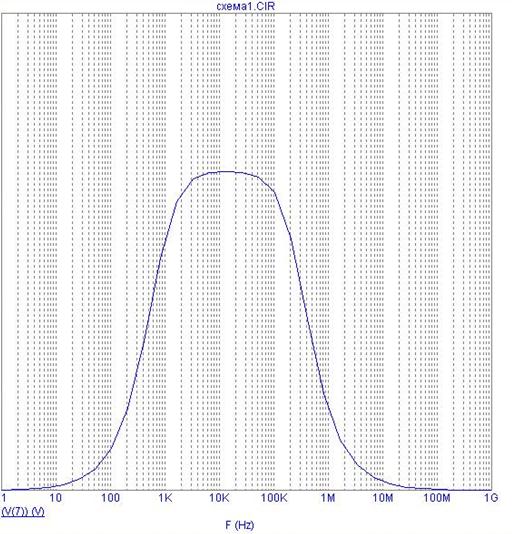The image size is (512, 534).
Task: Click the 1M frequency axis tick label
Action: pos(328,498)
